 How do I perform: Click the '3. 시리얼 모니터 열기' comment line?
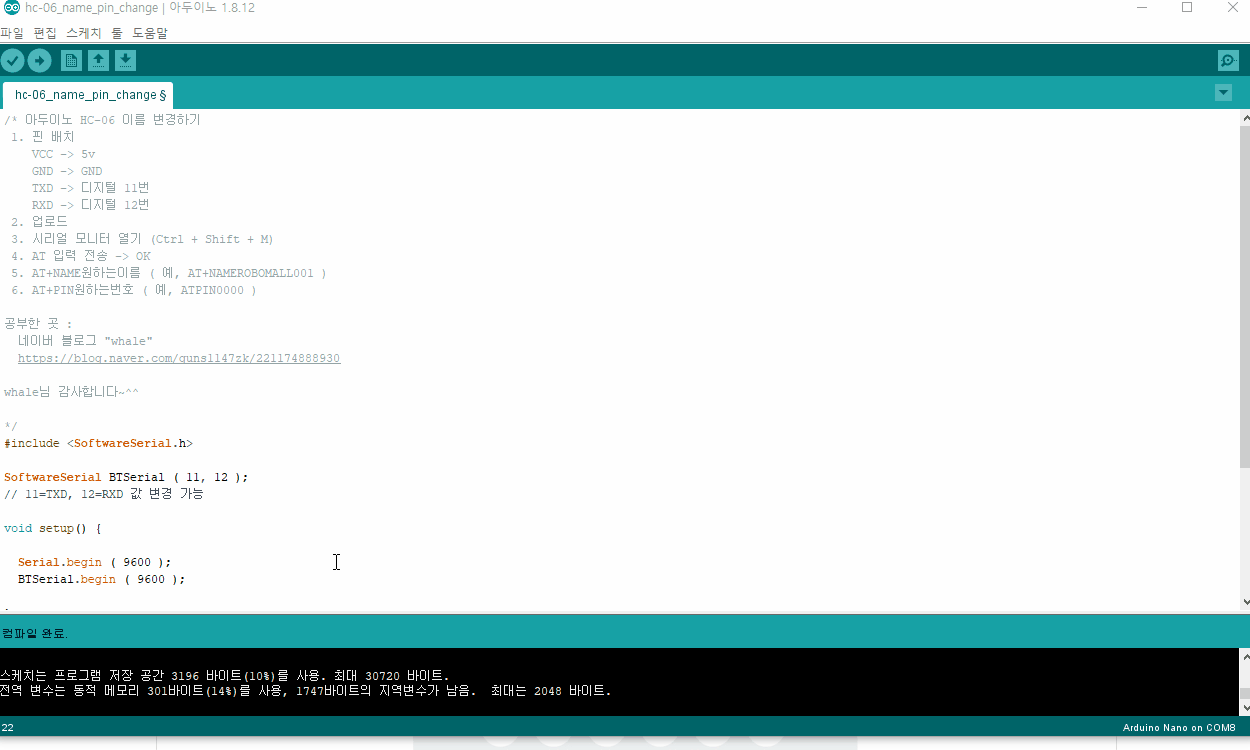[142, 239]
